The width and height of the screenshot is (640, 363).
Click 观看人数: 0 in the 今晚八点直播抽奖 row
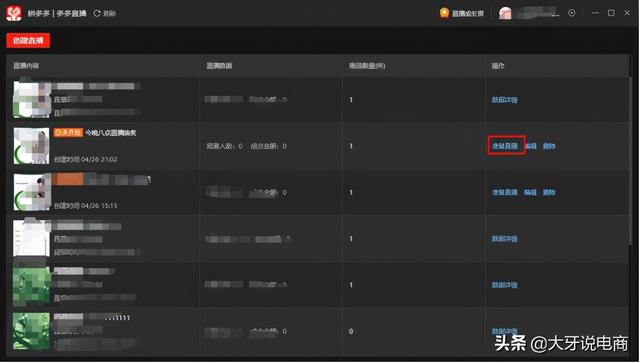[224, 146]
